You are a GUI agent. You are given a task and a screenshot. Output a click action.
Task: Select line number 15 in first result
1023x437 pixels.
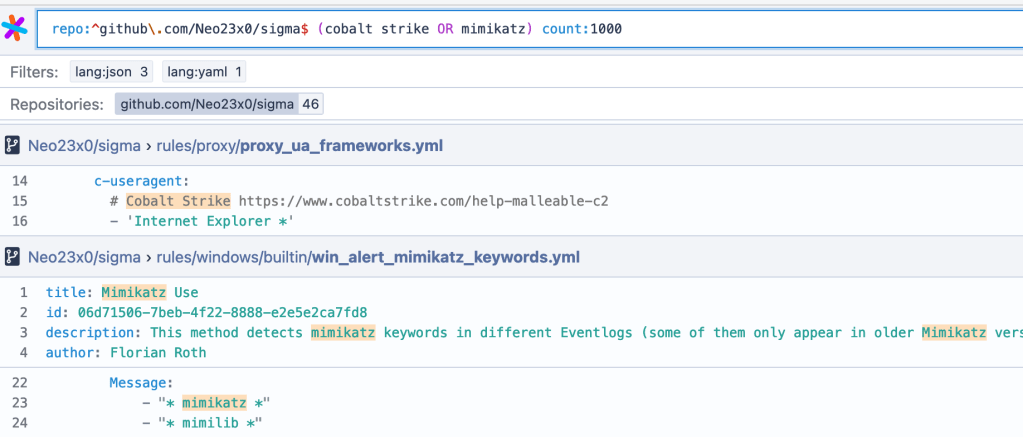pos(20,201)
